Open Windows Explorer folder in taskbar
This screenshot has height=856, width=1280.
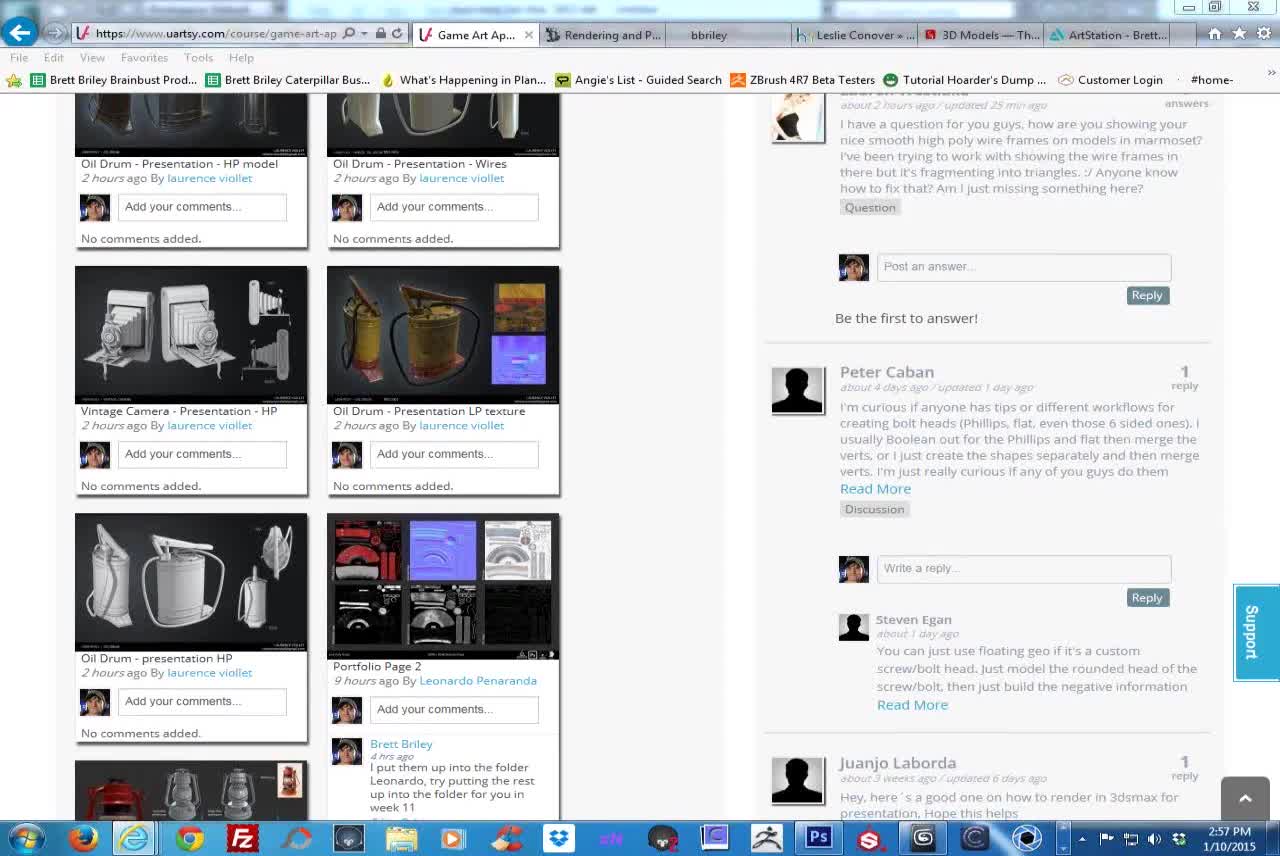coord(401,838)
